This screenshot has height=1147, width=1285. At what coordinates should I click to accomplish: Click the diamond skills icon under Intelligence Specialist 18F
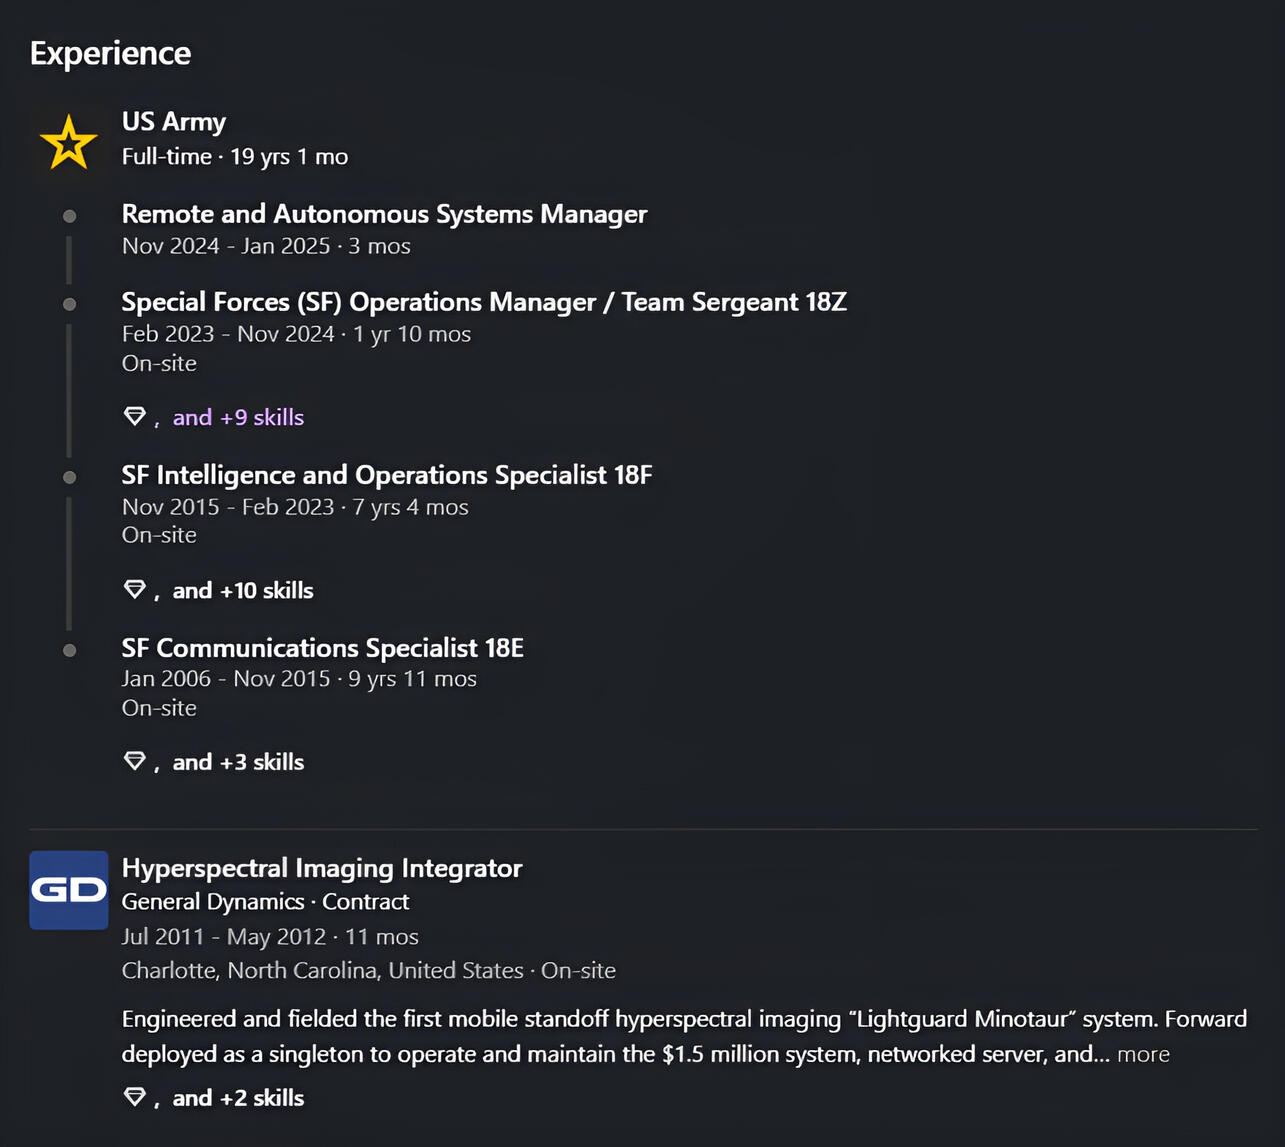click(x=135, y=589)
